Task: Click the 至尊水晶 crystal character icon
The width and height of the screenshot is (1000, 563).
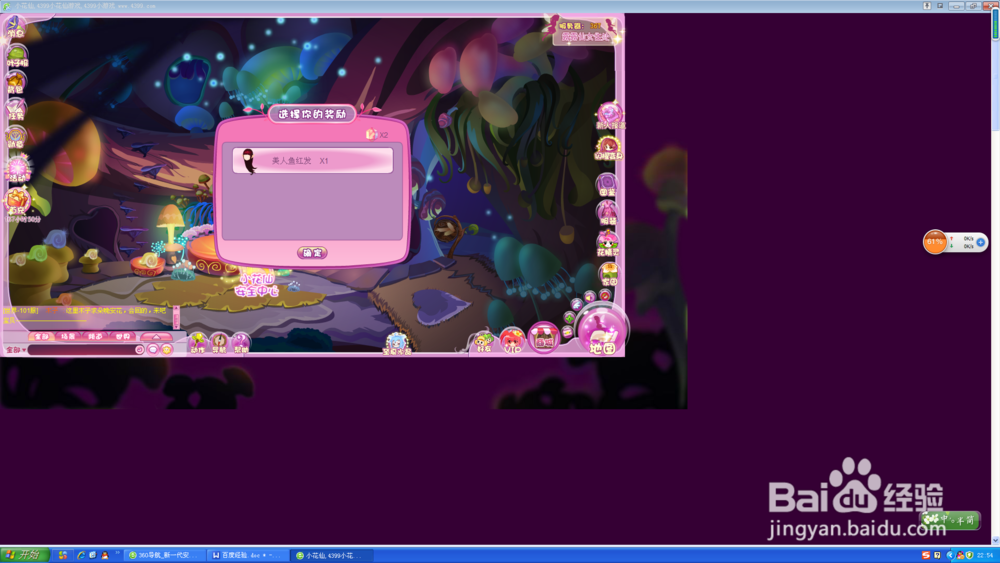Action: pyautogui.click(x=396, y=344)
